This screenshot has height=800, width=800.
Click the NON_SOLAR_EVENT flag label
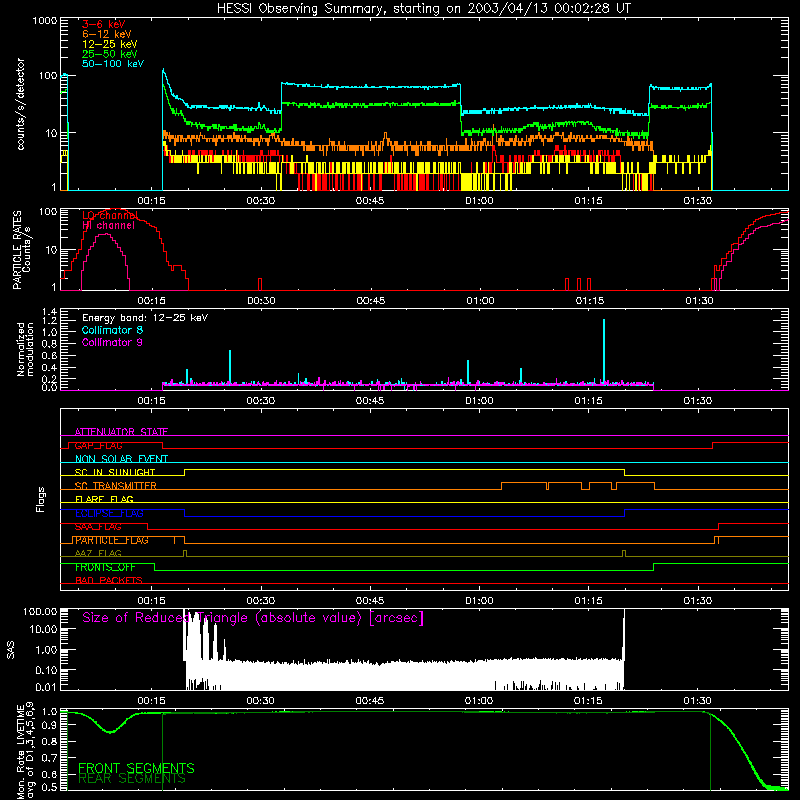[121, 459]
